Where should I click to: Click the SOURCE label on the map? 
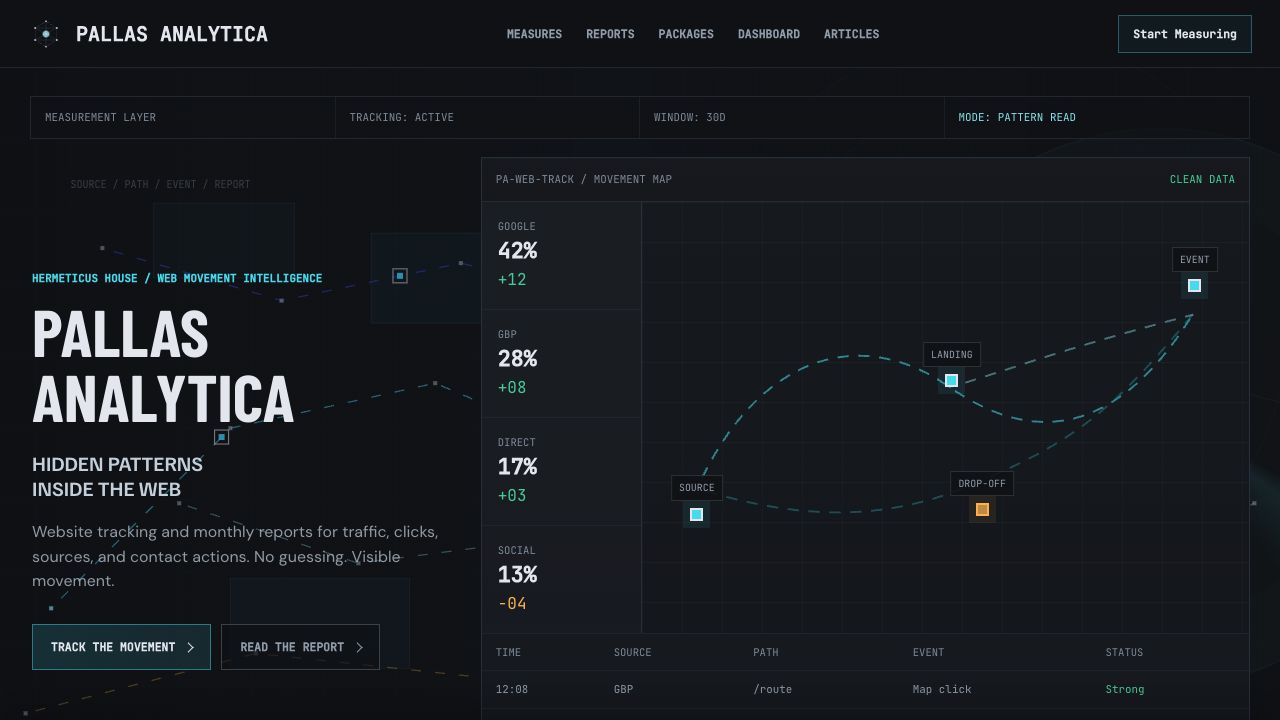click(x=697, y=488)
